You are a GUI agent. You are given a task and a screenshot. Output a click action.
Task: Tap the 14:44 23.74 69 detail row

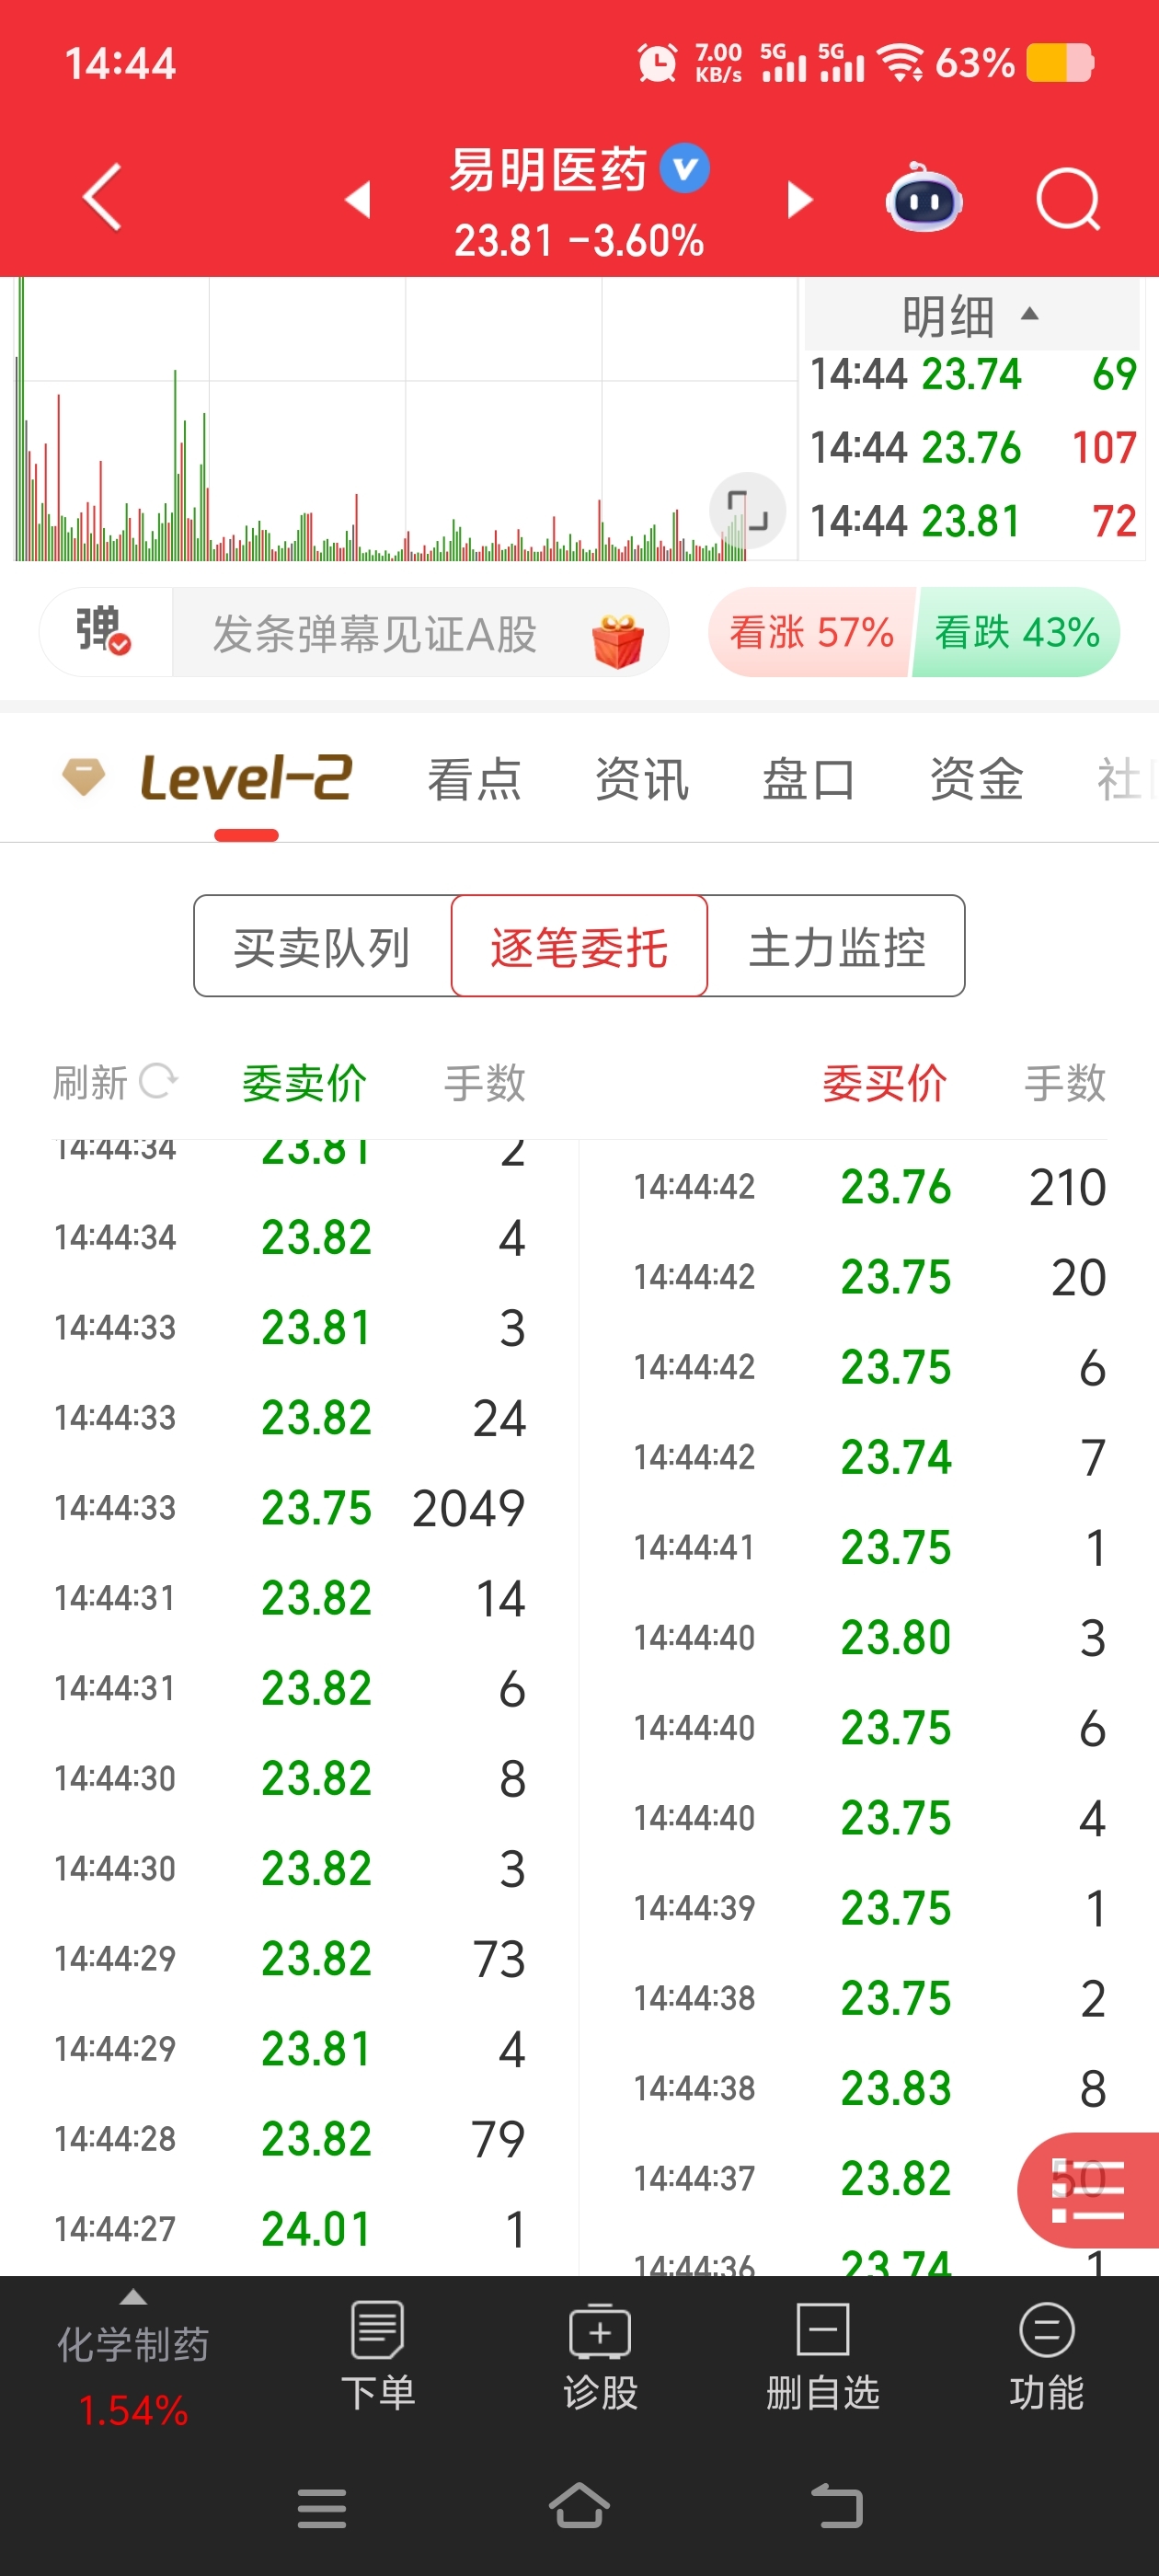[x=973, y=375]
